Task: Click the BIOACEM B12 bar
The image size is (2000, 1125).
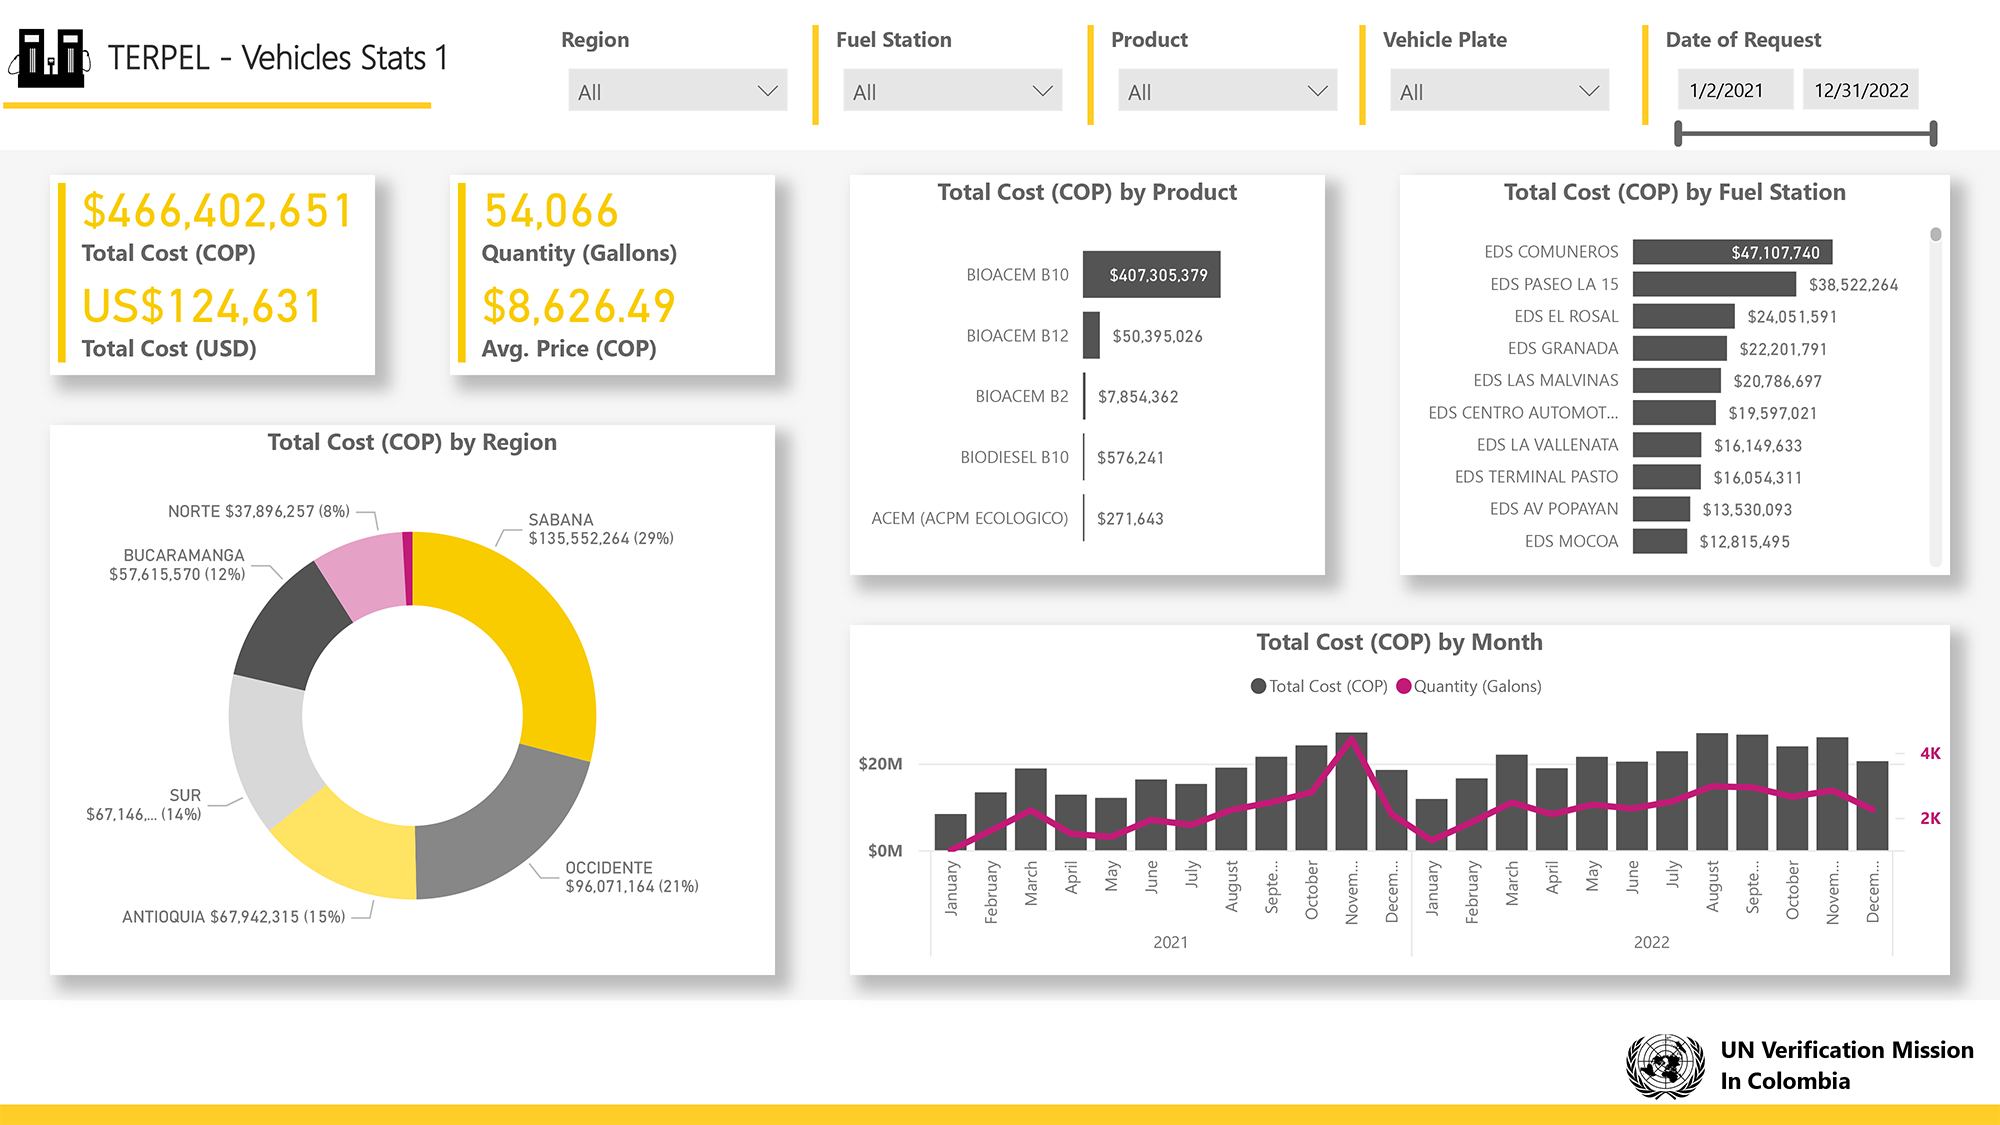Action: (1091, 335)
